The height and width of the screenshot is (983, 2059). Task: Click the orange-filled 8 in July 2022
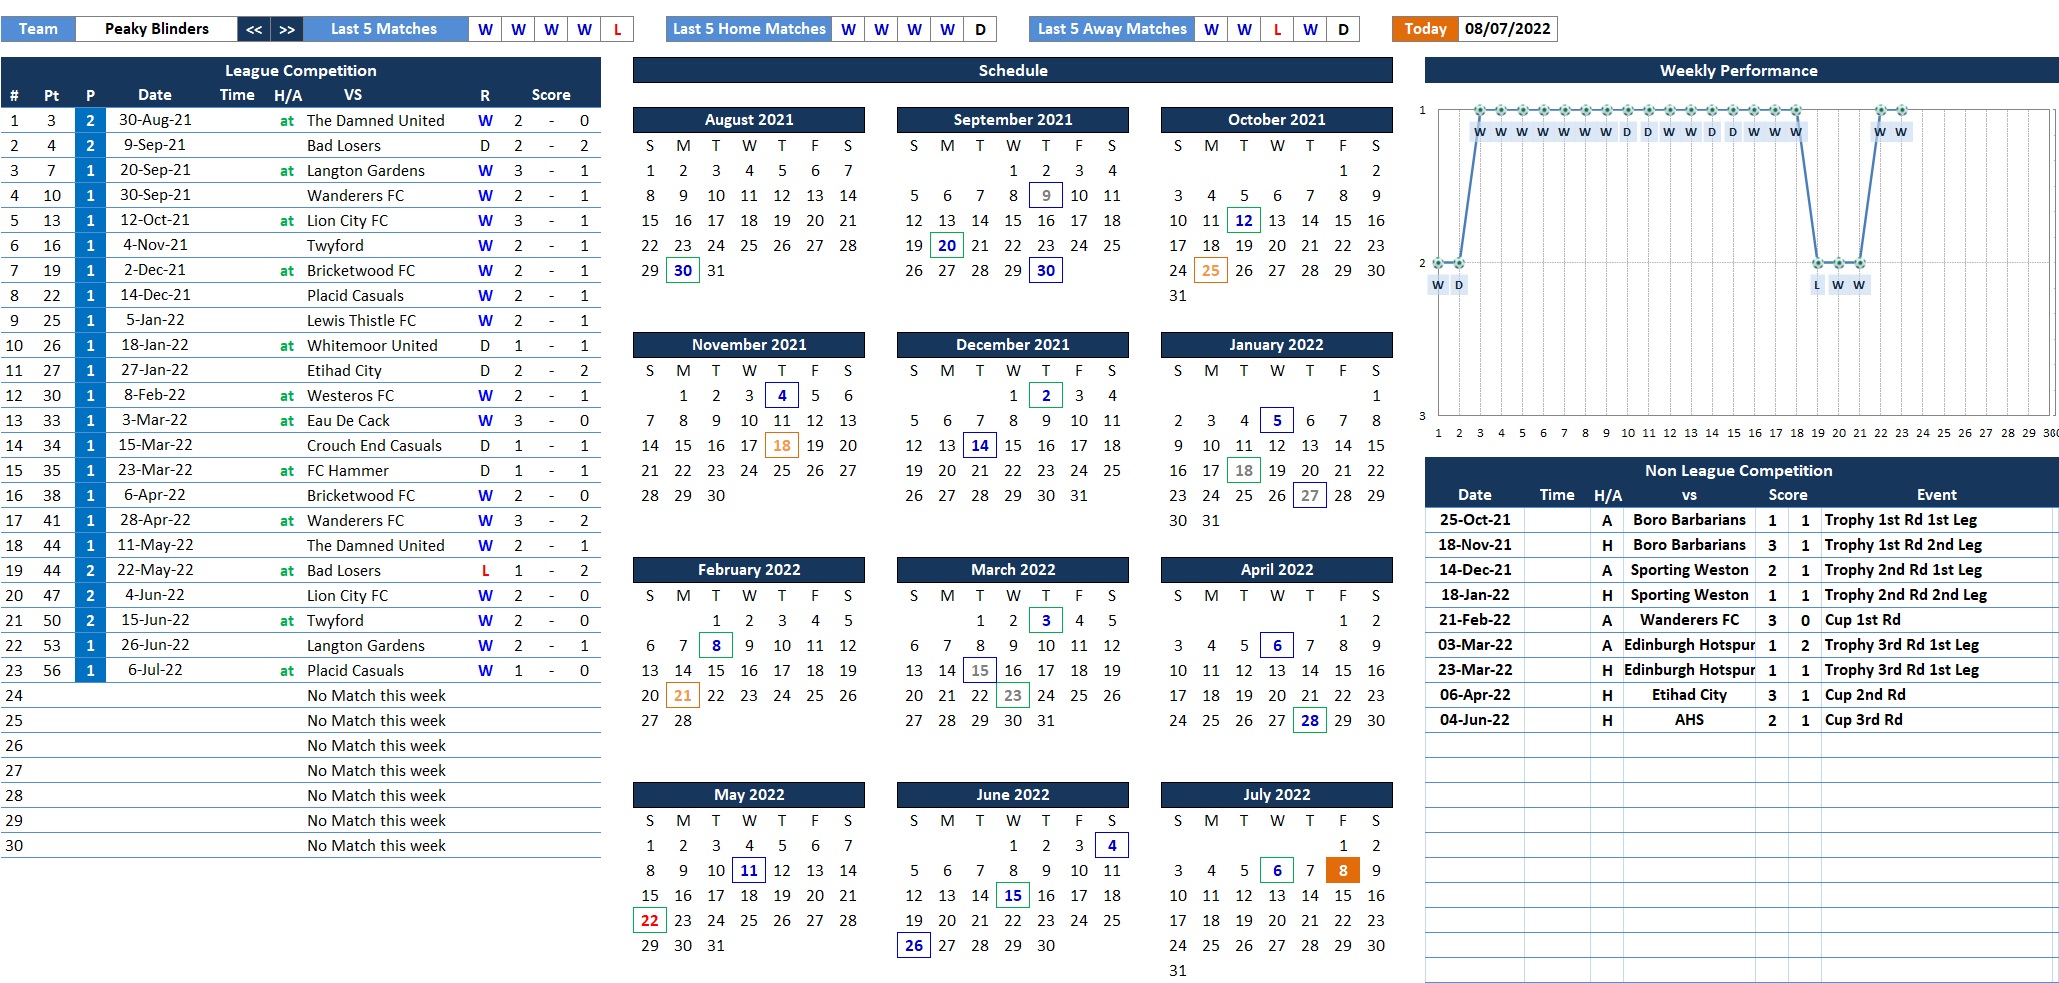(1343, 870)
